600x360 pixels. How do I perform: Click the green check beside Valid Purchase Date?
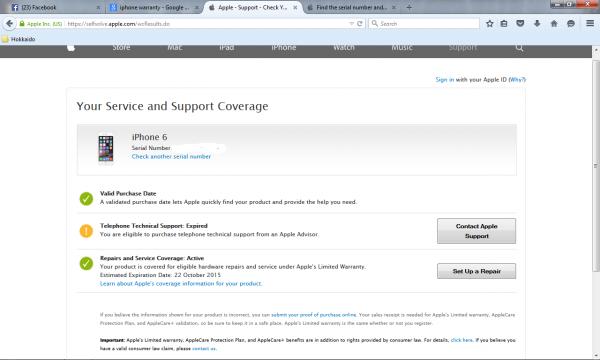click(x=86, y=199)
